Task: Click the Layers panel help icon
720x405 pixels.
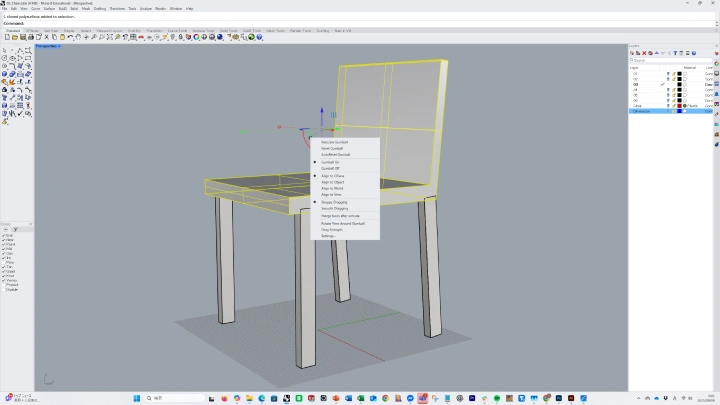Action: tap(694, 53)
